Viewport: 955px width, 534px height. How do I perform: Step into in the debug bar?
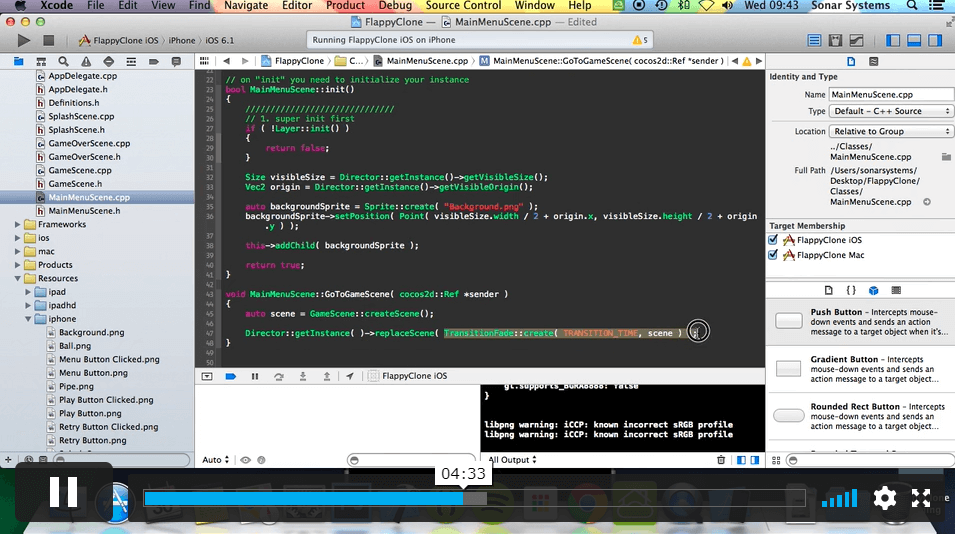pos(303,376)
